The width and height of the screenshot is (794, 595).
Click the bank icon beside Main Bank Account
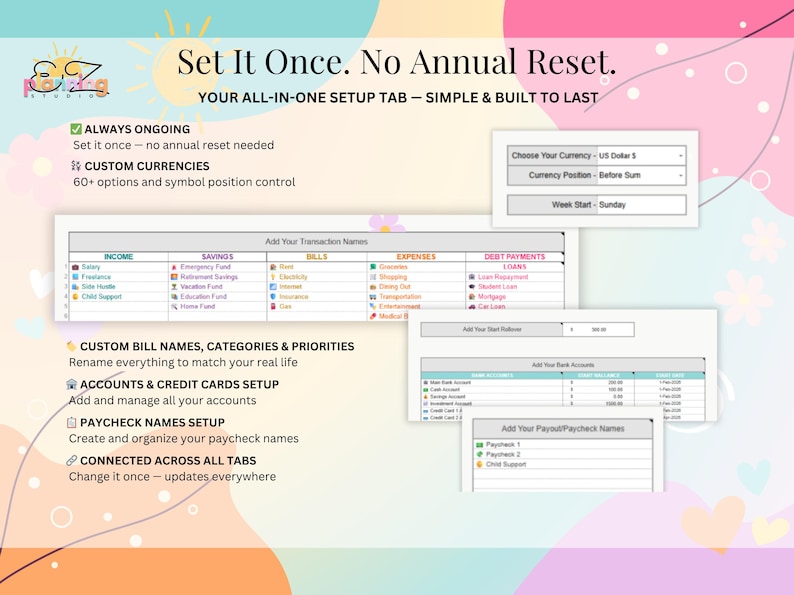point(425,383)
